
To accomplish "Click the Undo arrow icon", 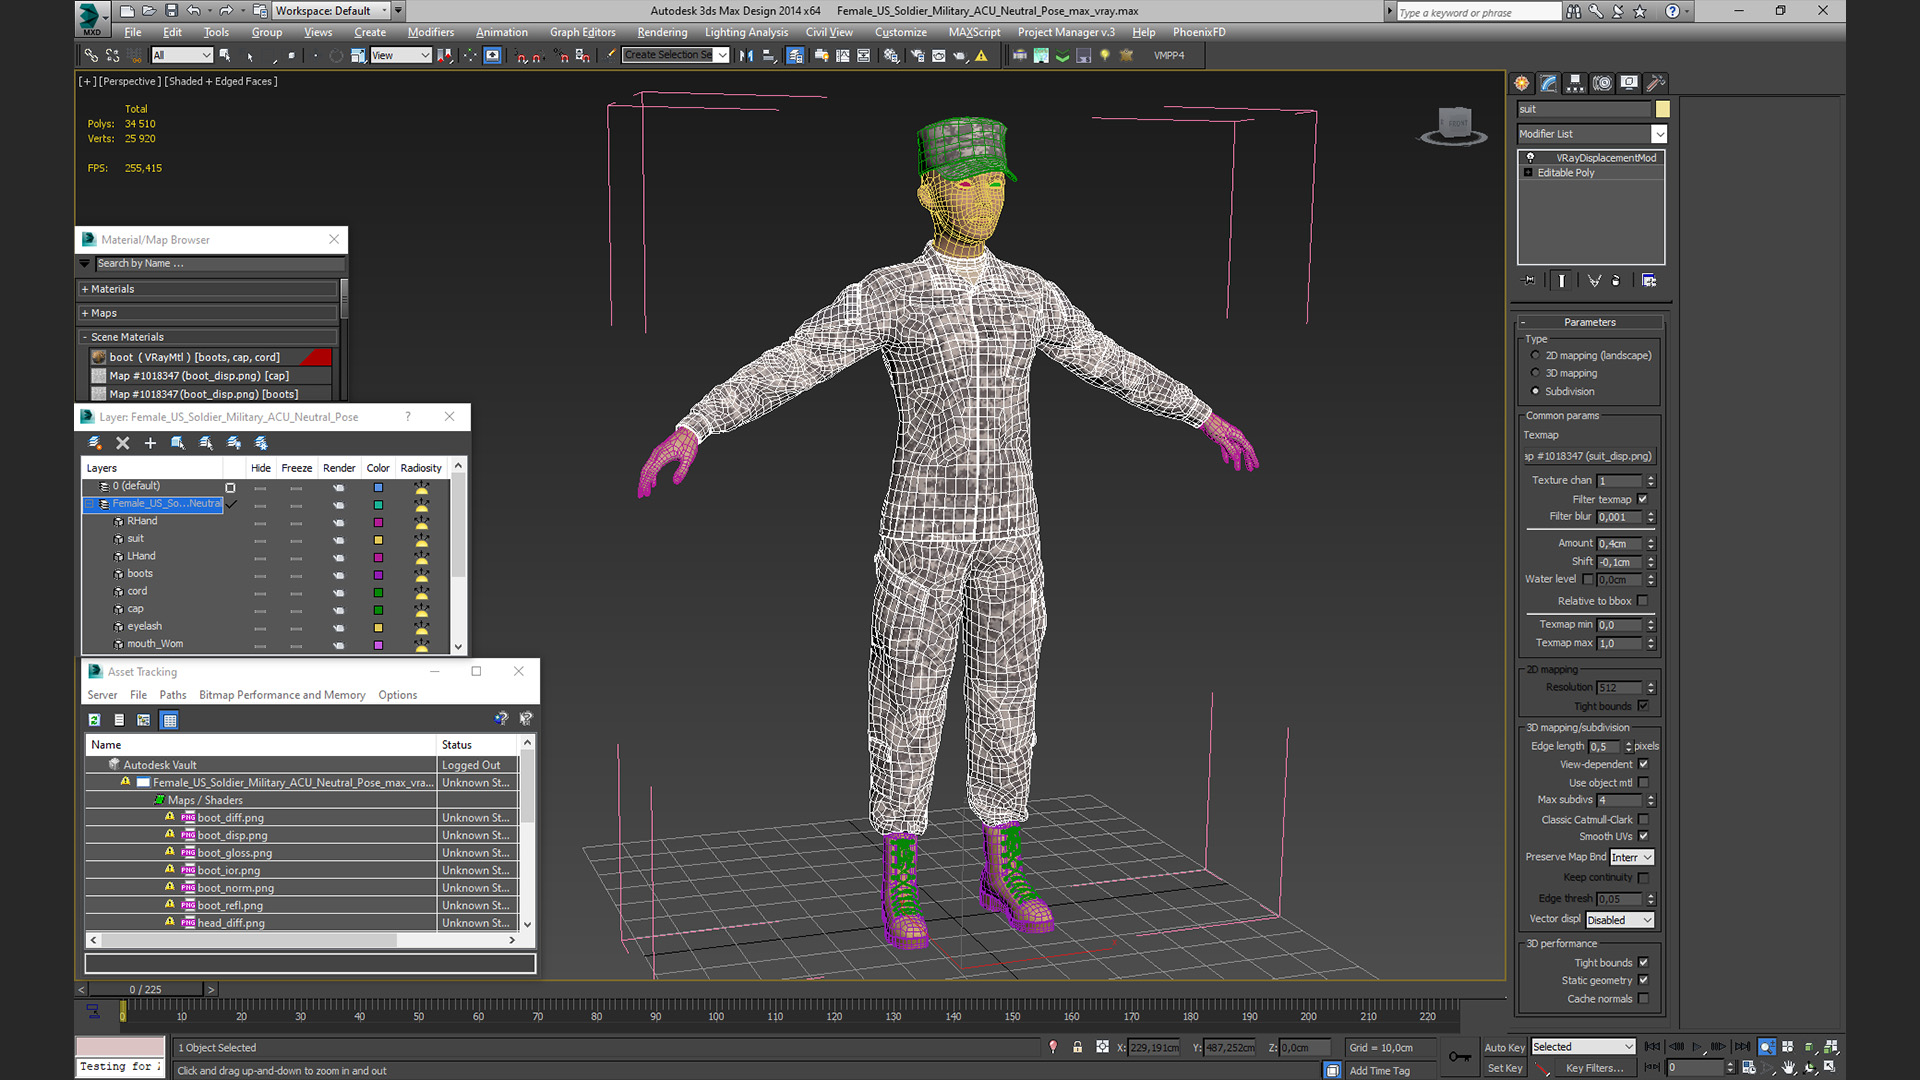I will [x=193, y=11].
